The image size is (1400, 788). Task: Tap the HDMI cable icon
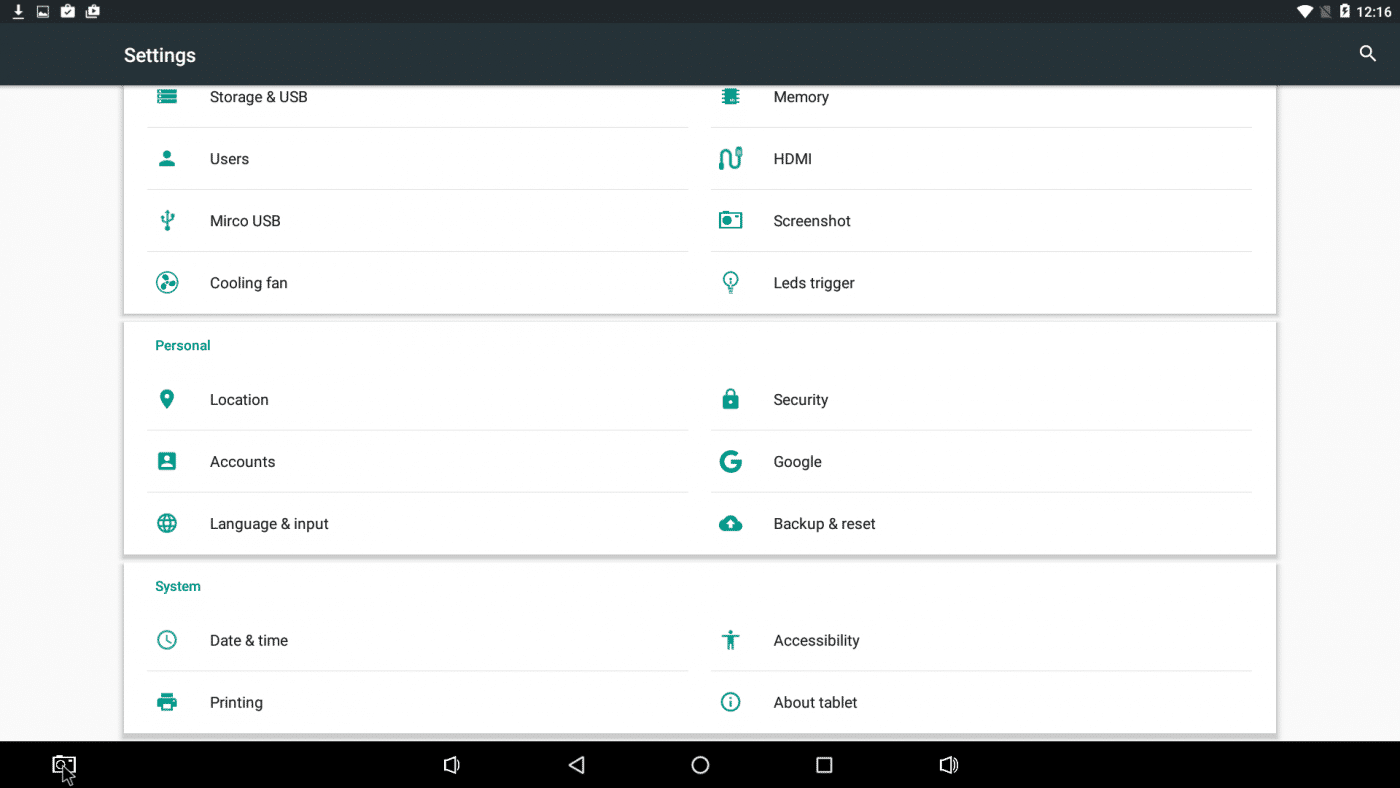730,159
